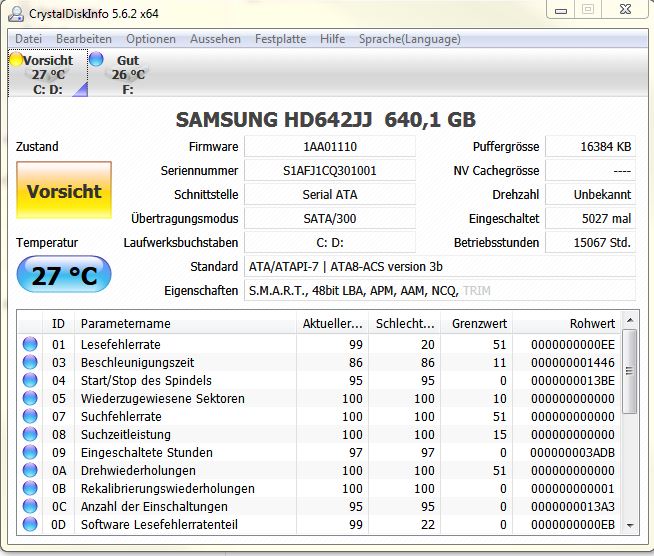
Task: Select the blue Gut disk status icon
Action: [96, 59]
